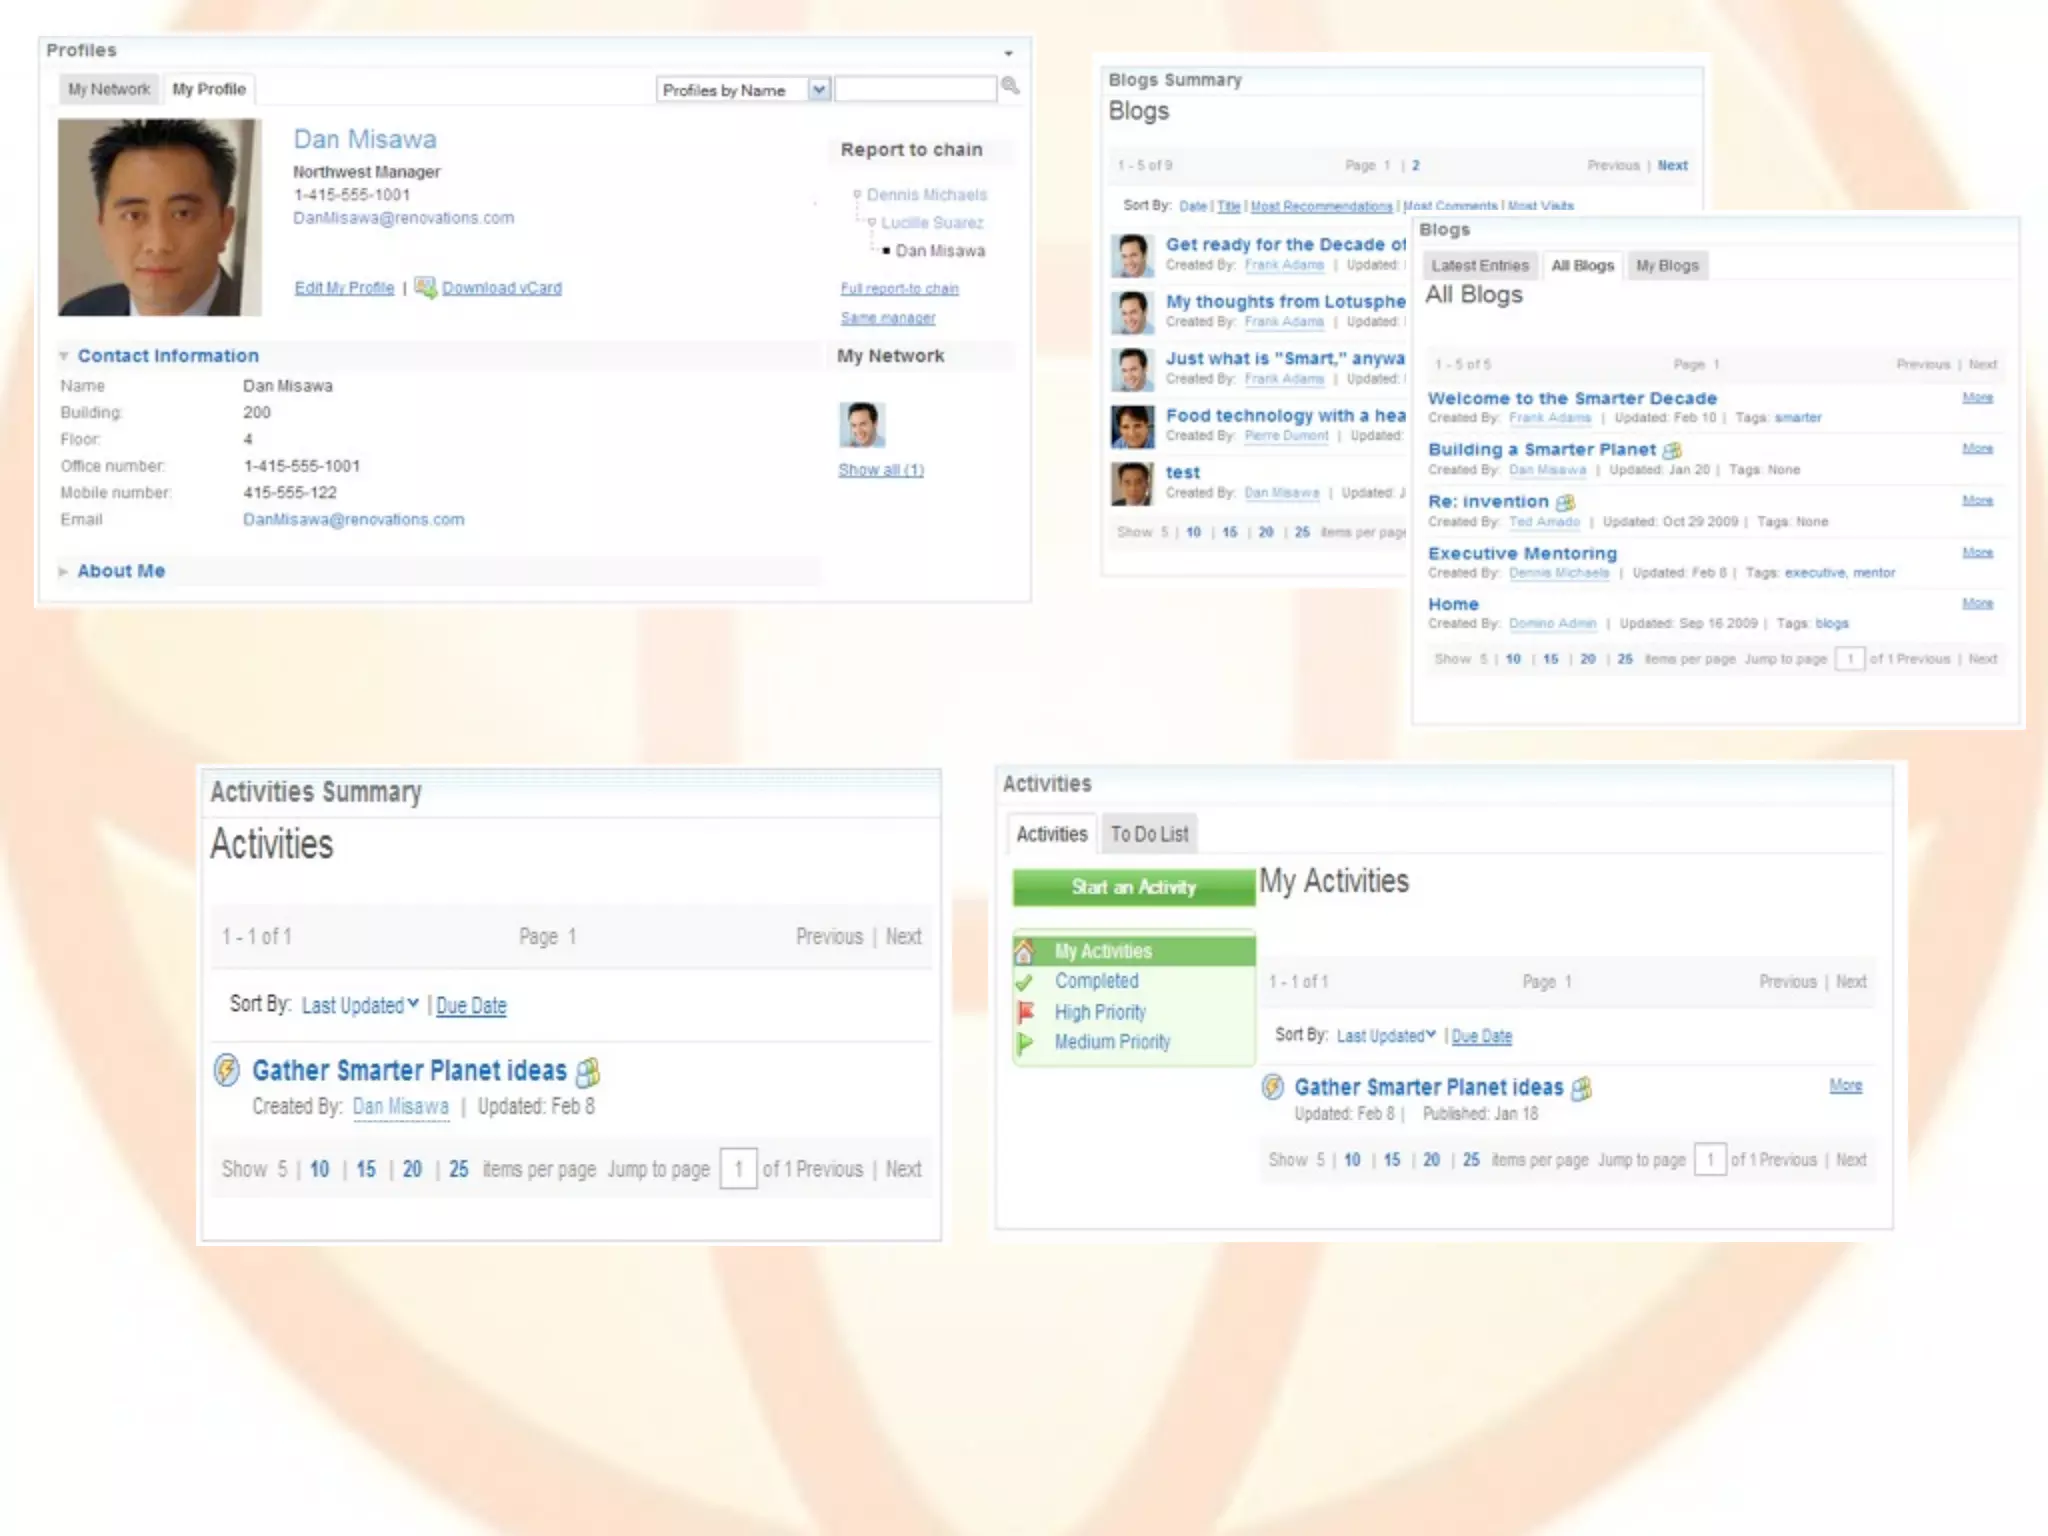
Task: Click the Medium Priority green flag icon
Action: tap(1024, 1043)
